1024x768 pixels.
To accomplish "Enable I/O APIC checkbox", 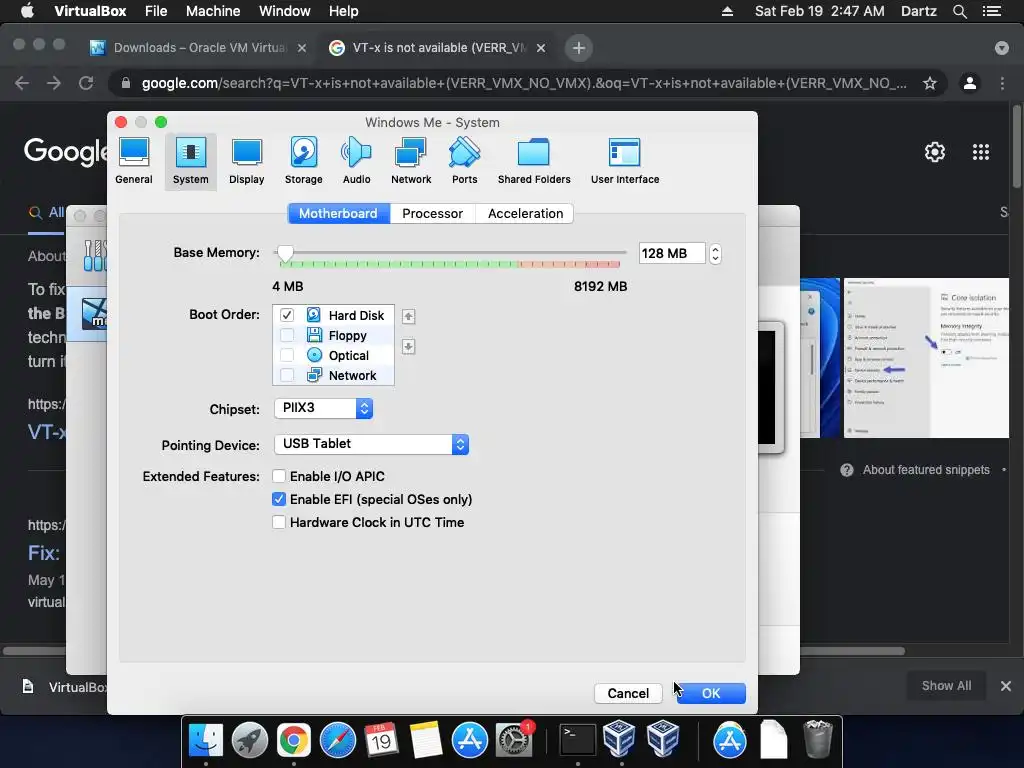I will pyautogui.click(x=279, y=476).
